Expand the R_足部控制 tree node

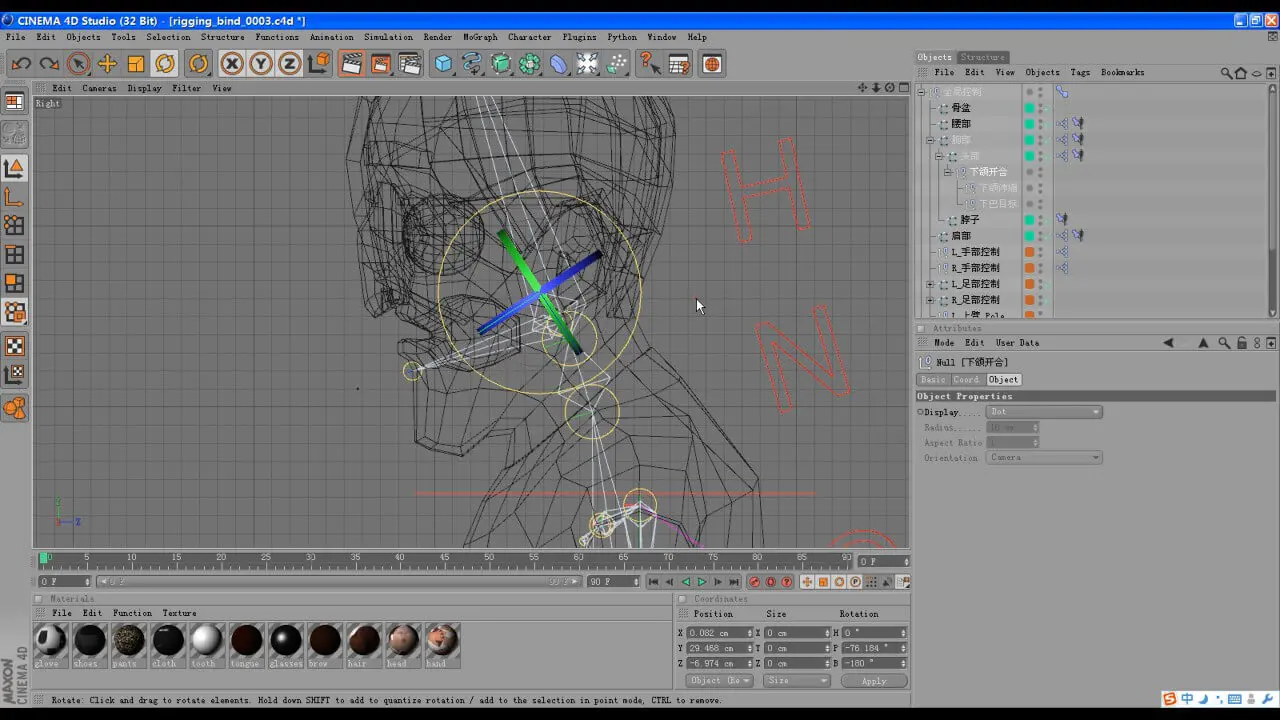point(930,300)
